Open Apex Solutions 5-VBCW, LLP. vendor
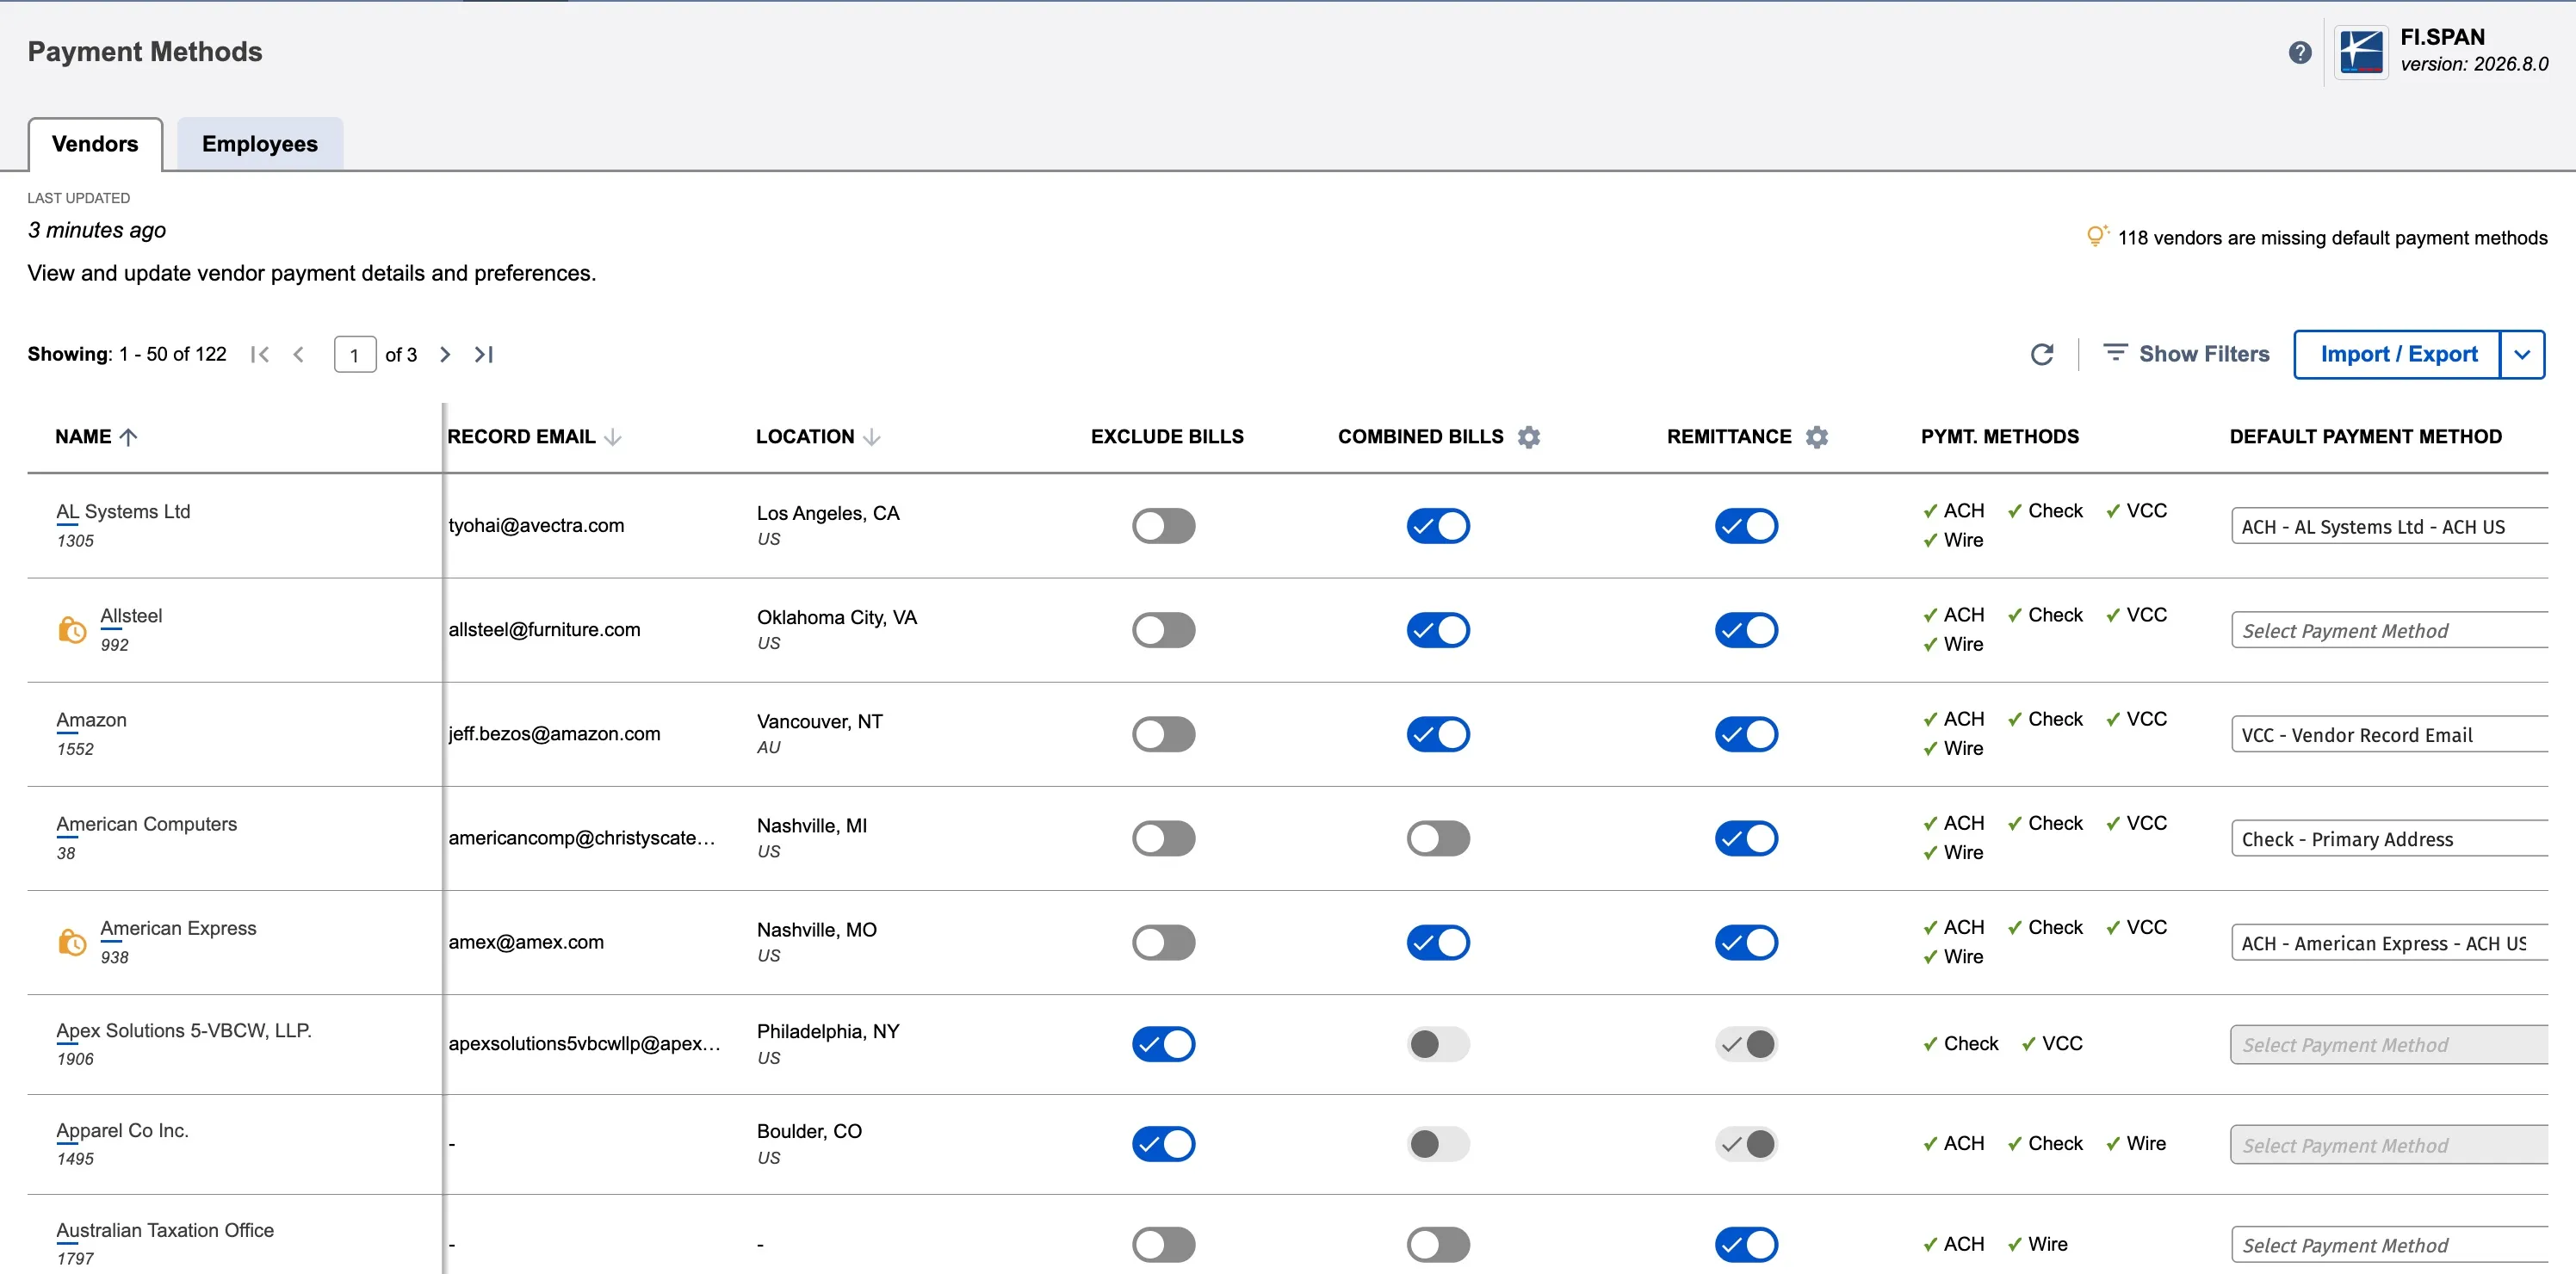This screenshot has height=1274, width=2576. (x=184, y=1030)
